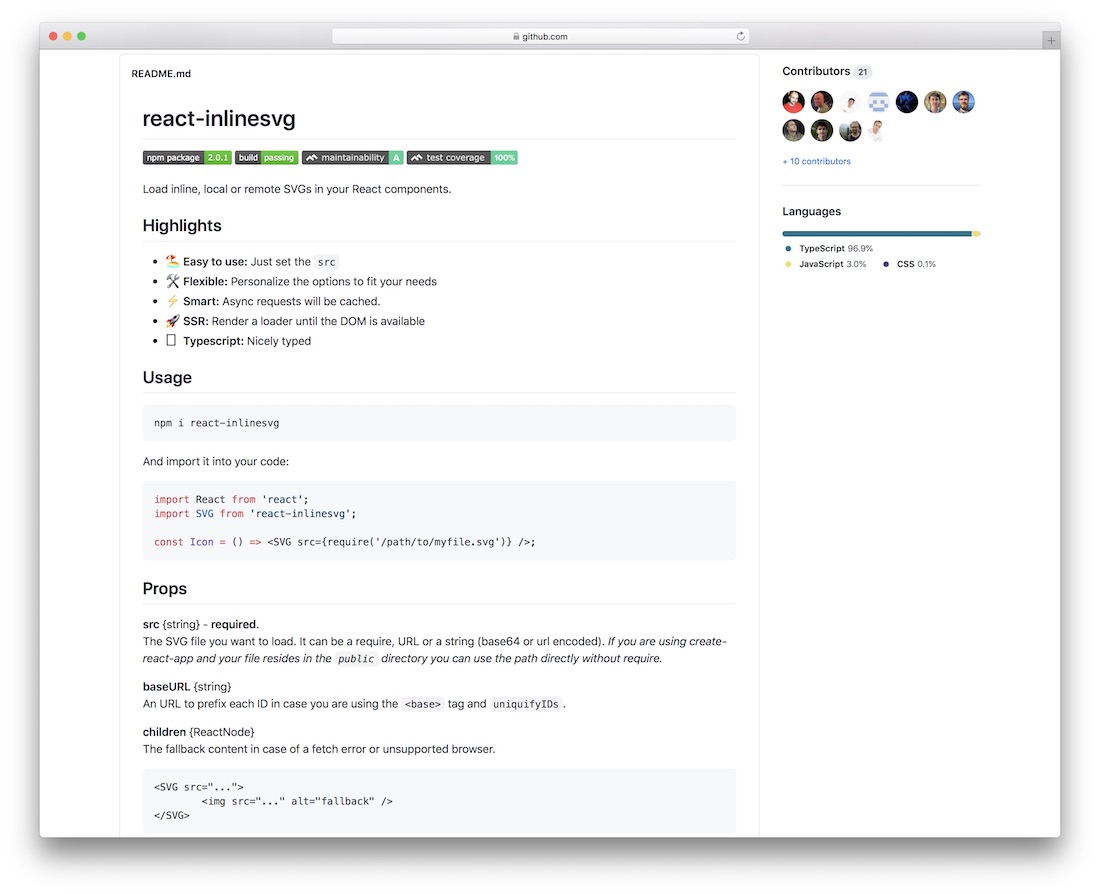Click the test coverage 100% badge

click(x=462, y=157)
